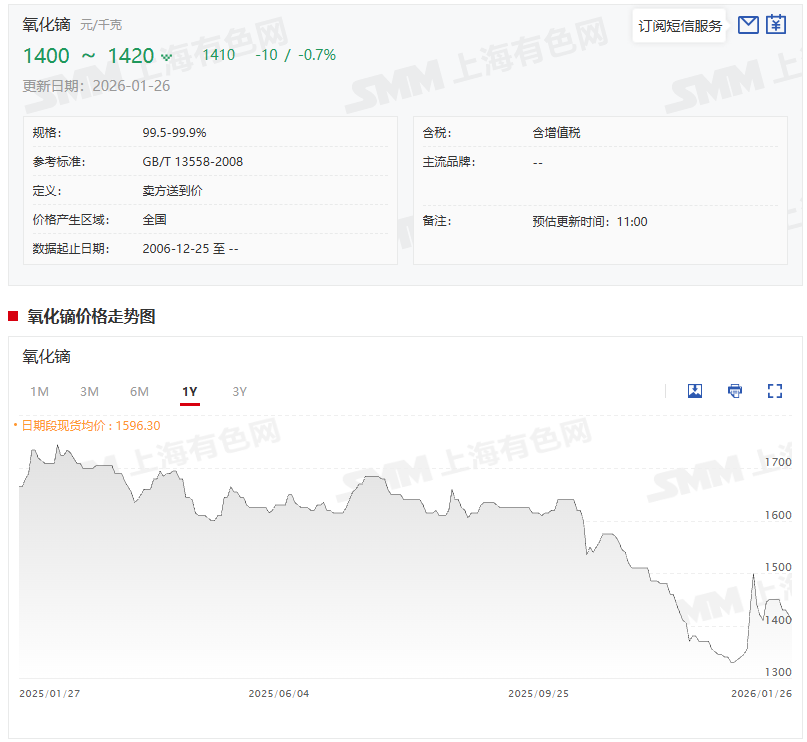Click the price low 1400 value
This screenshot has width=807, height=742.
point(46,56)
